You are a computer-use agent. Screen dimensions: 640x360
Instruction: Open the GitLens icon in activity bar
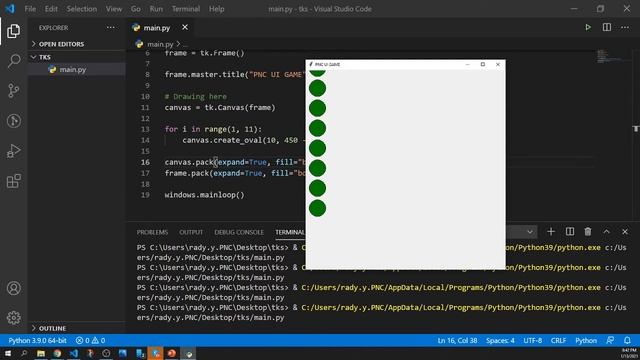click(13, 121)
